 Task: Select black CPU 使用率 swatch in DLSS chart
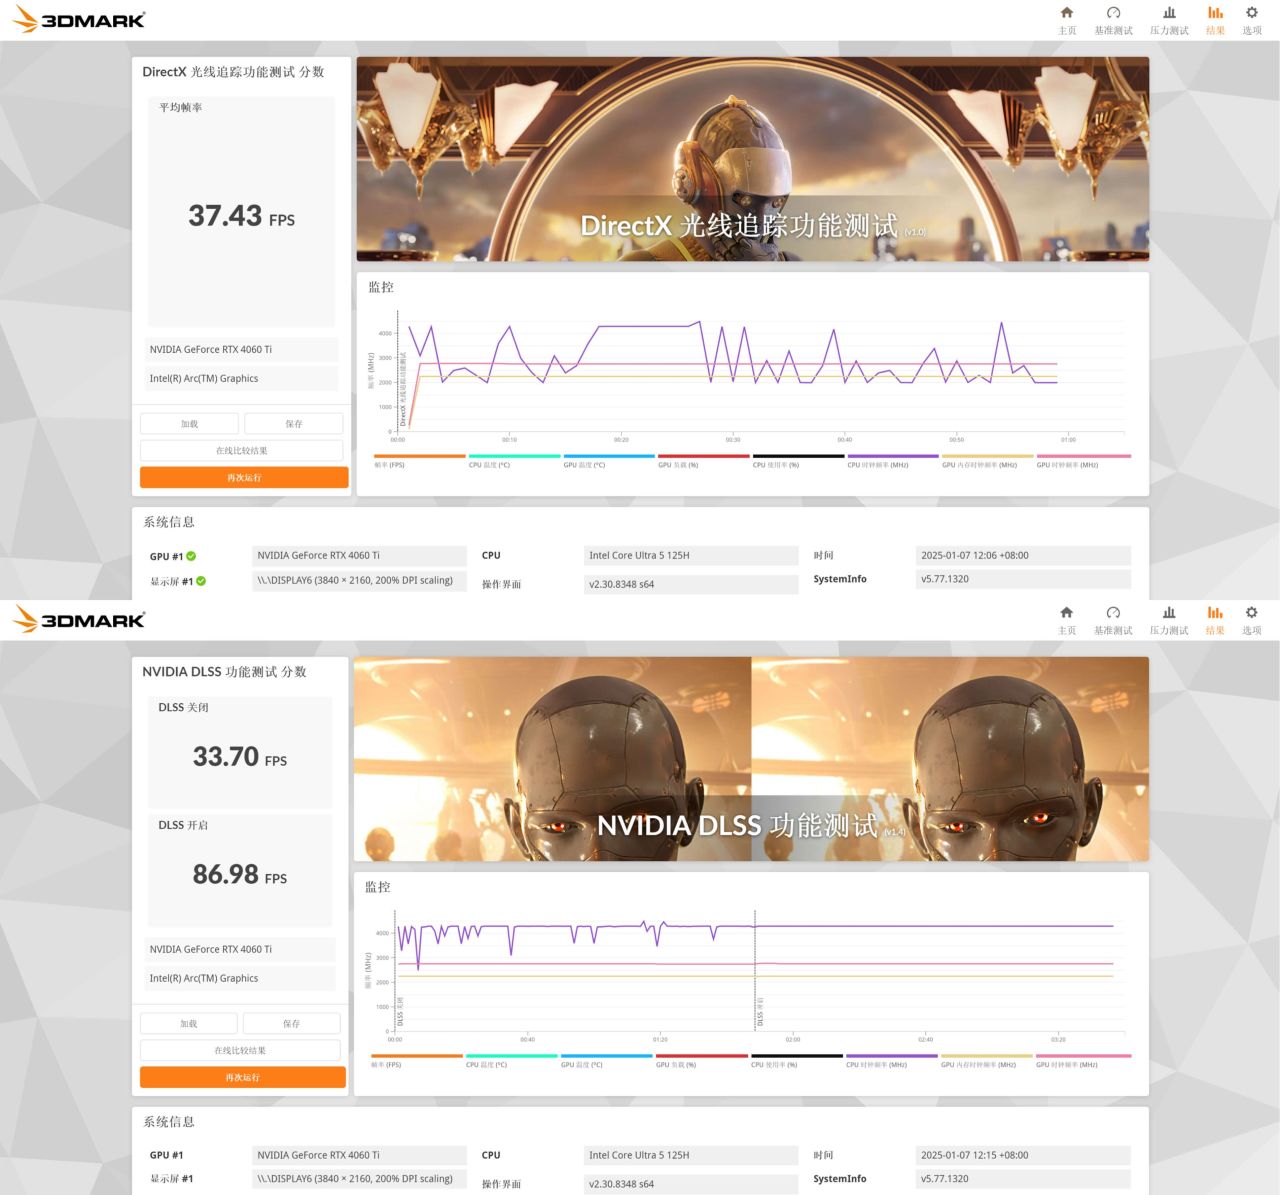point(797,1056)
